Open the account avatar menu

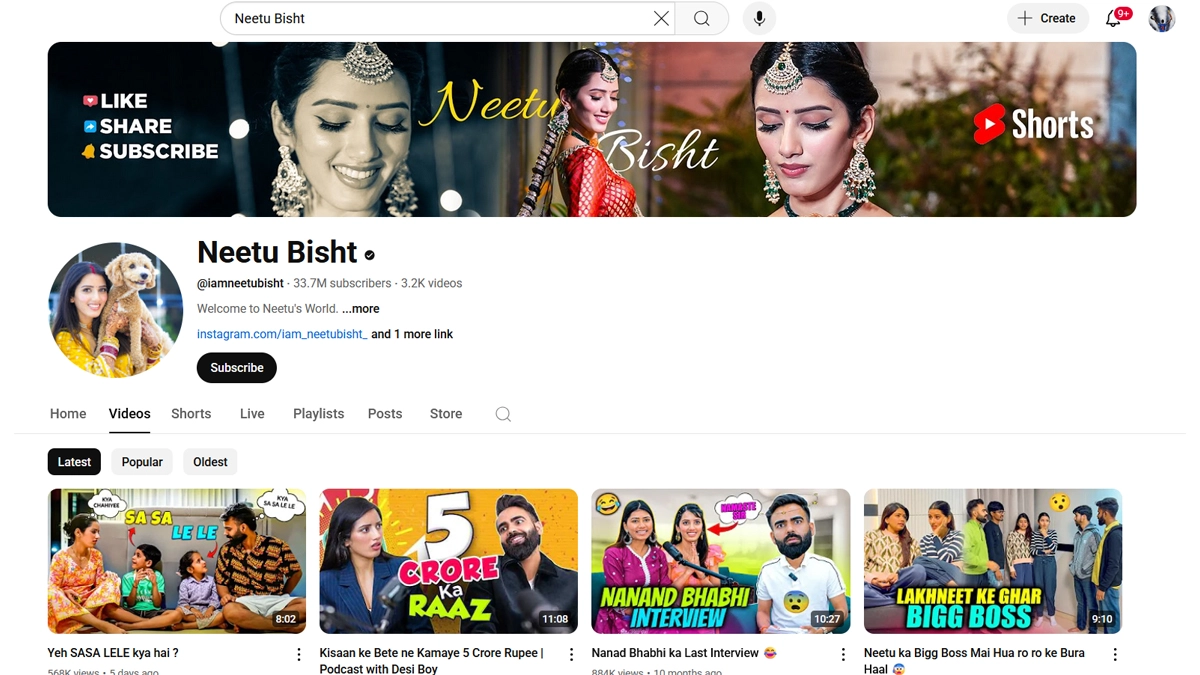1161,18
